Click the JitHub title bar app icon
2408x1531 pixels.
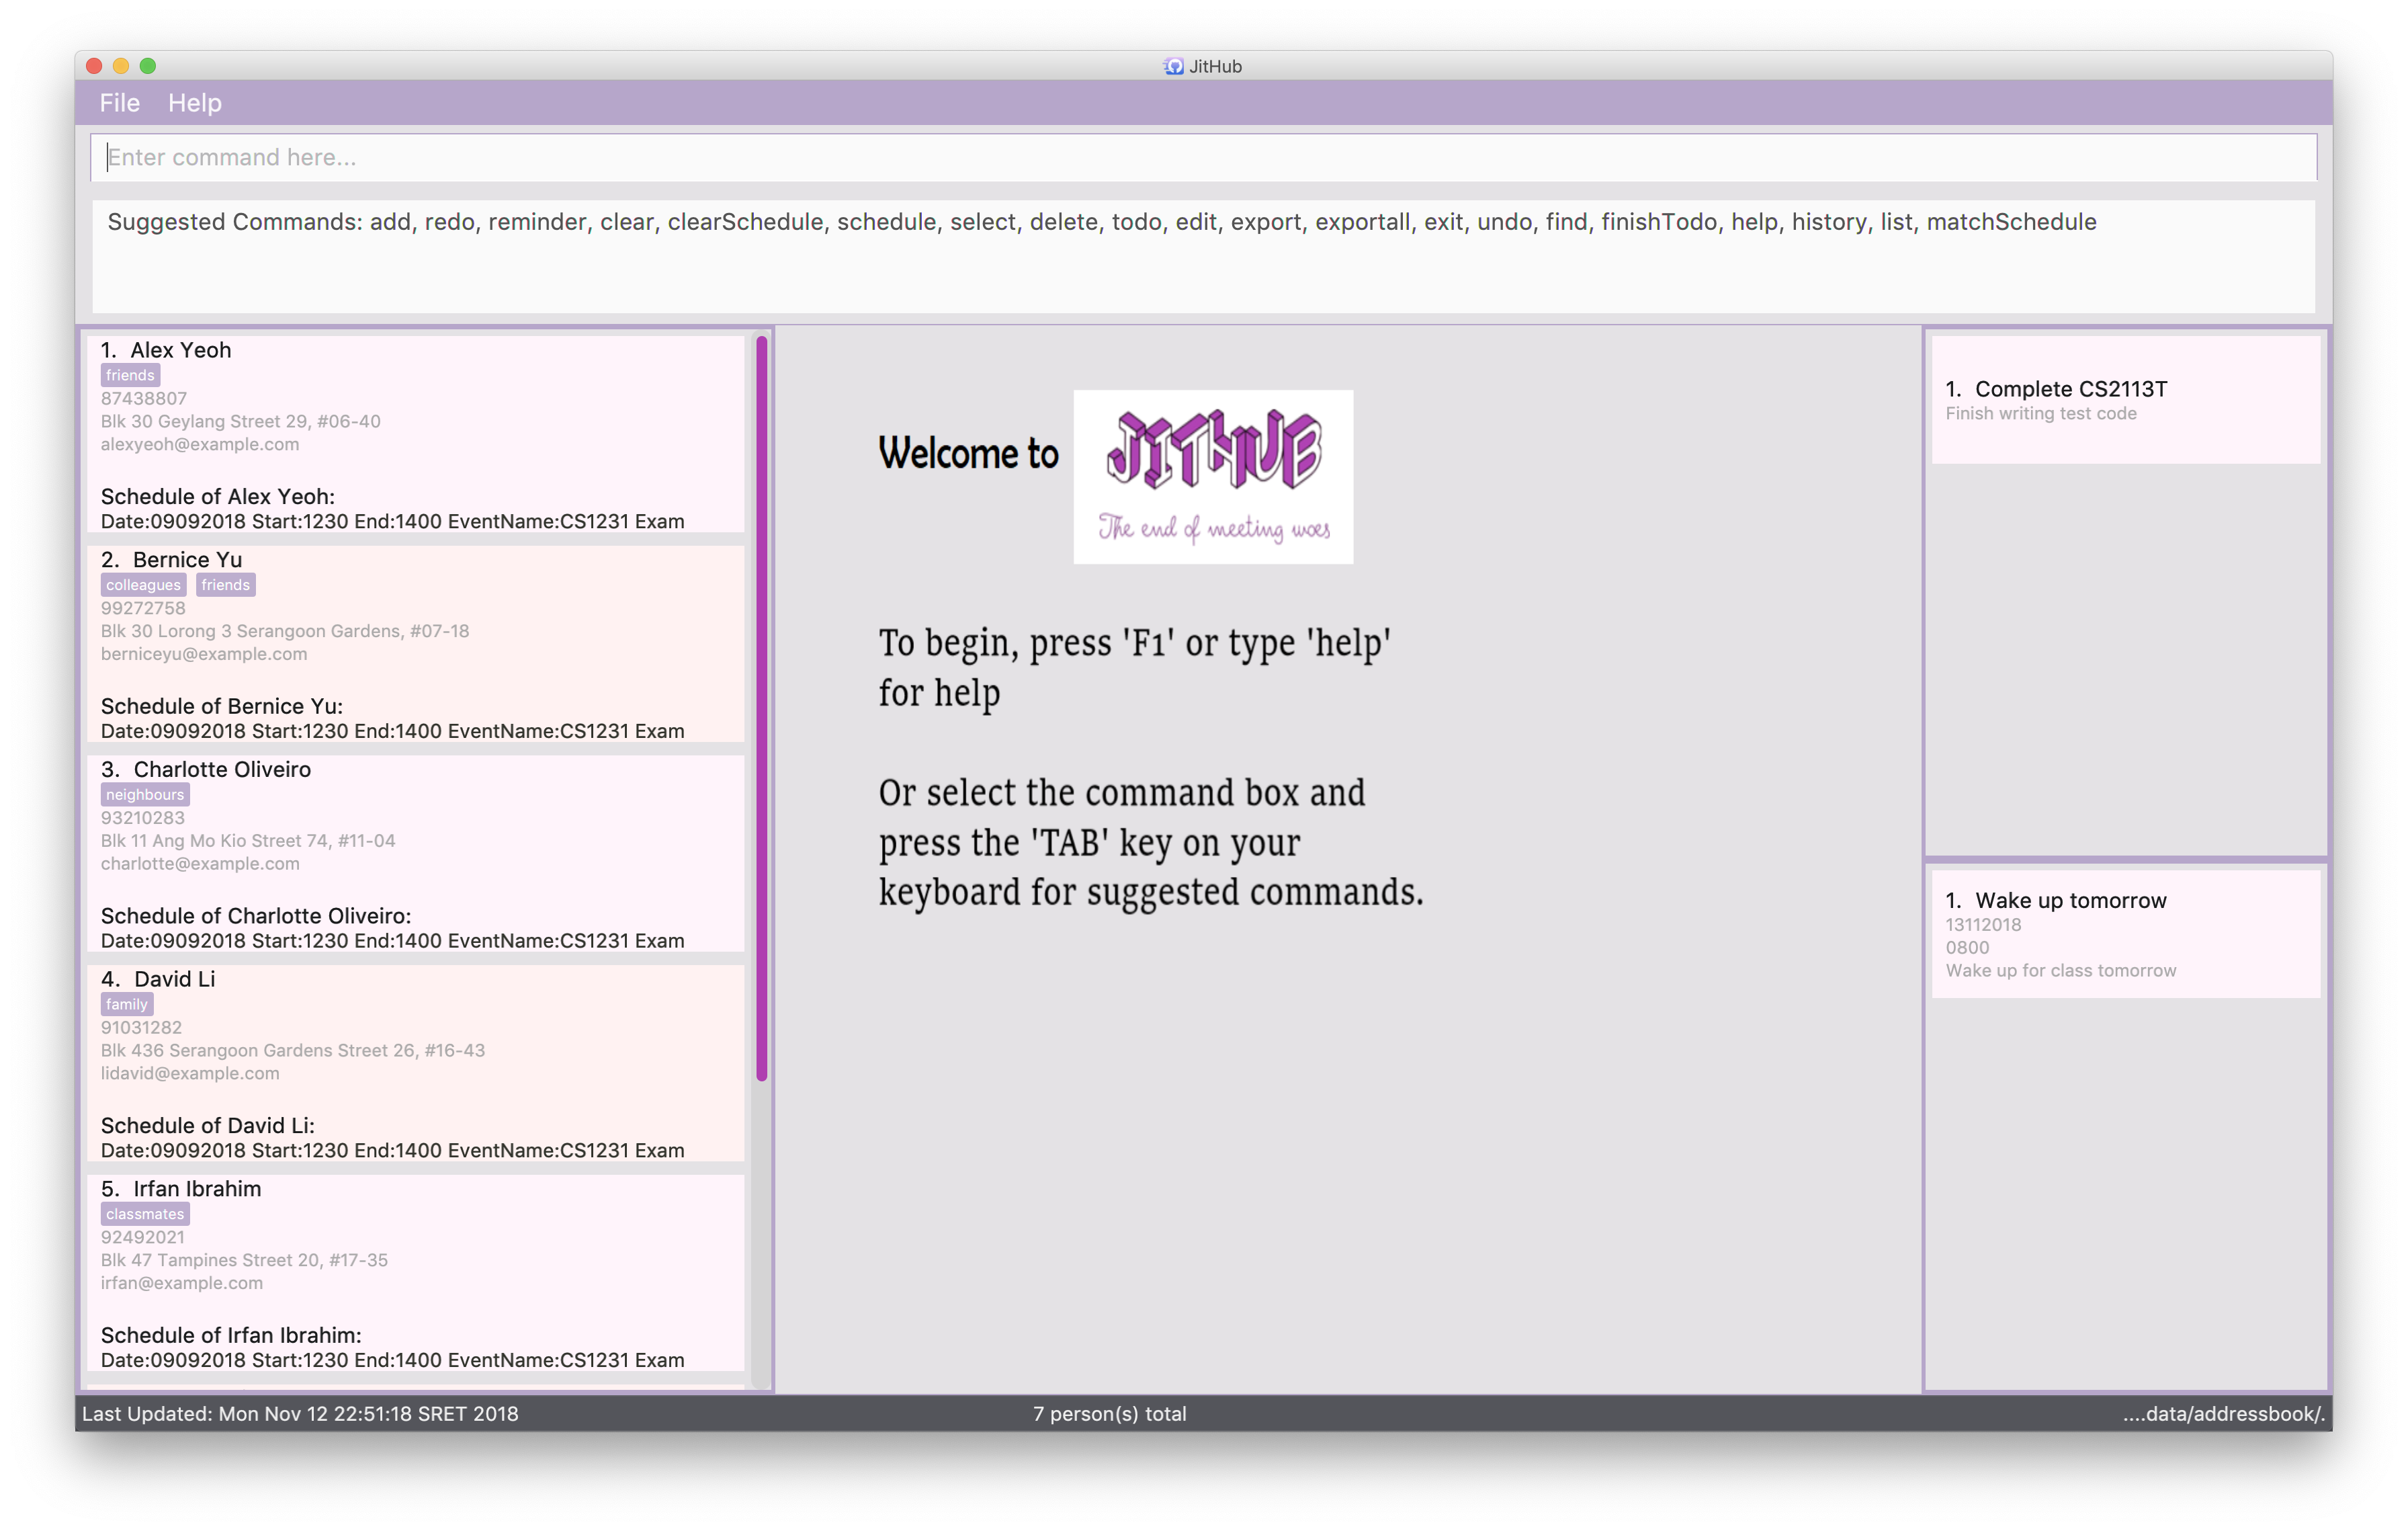[1173, 66]
